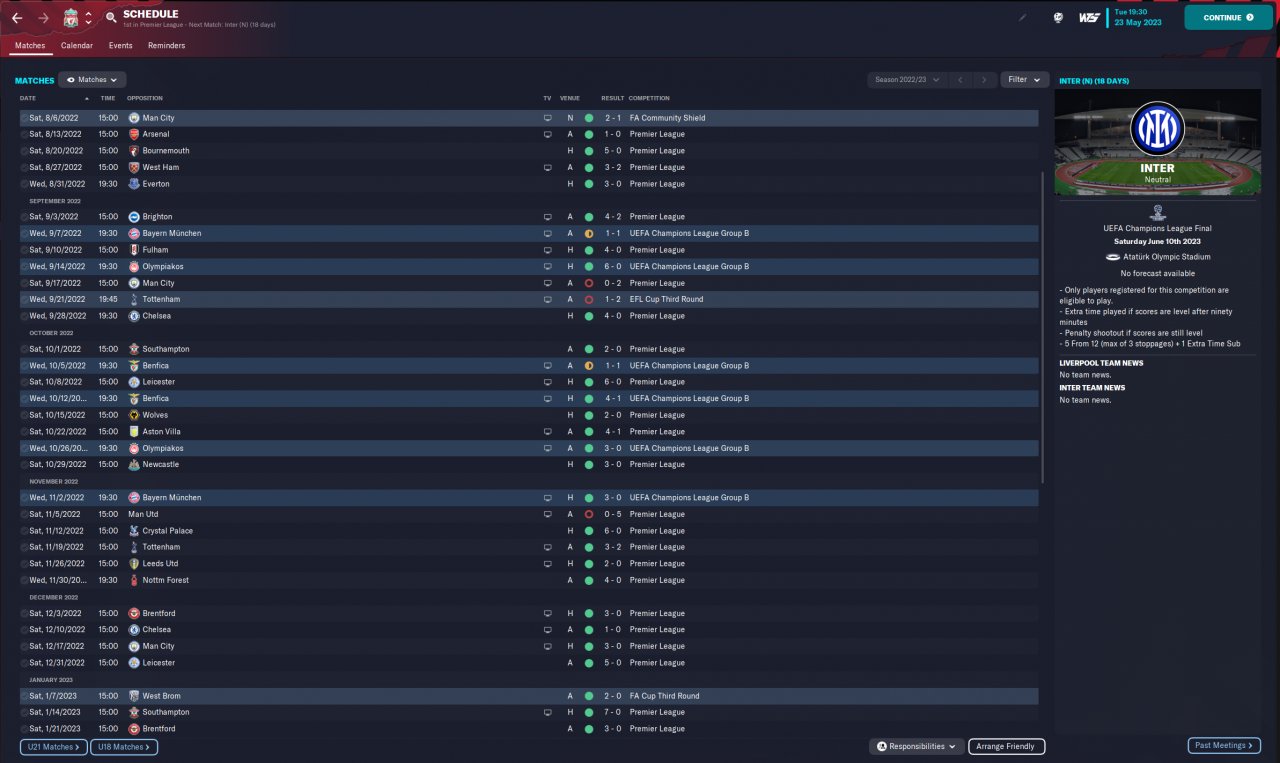1280x763 pixels.
Task: Open U18 Matches
Action: tap(124, 746)
